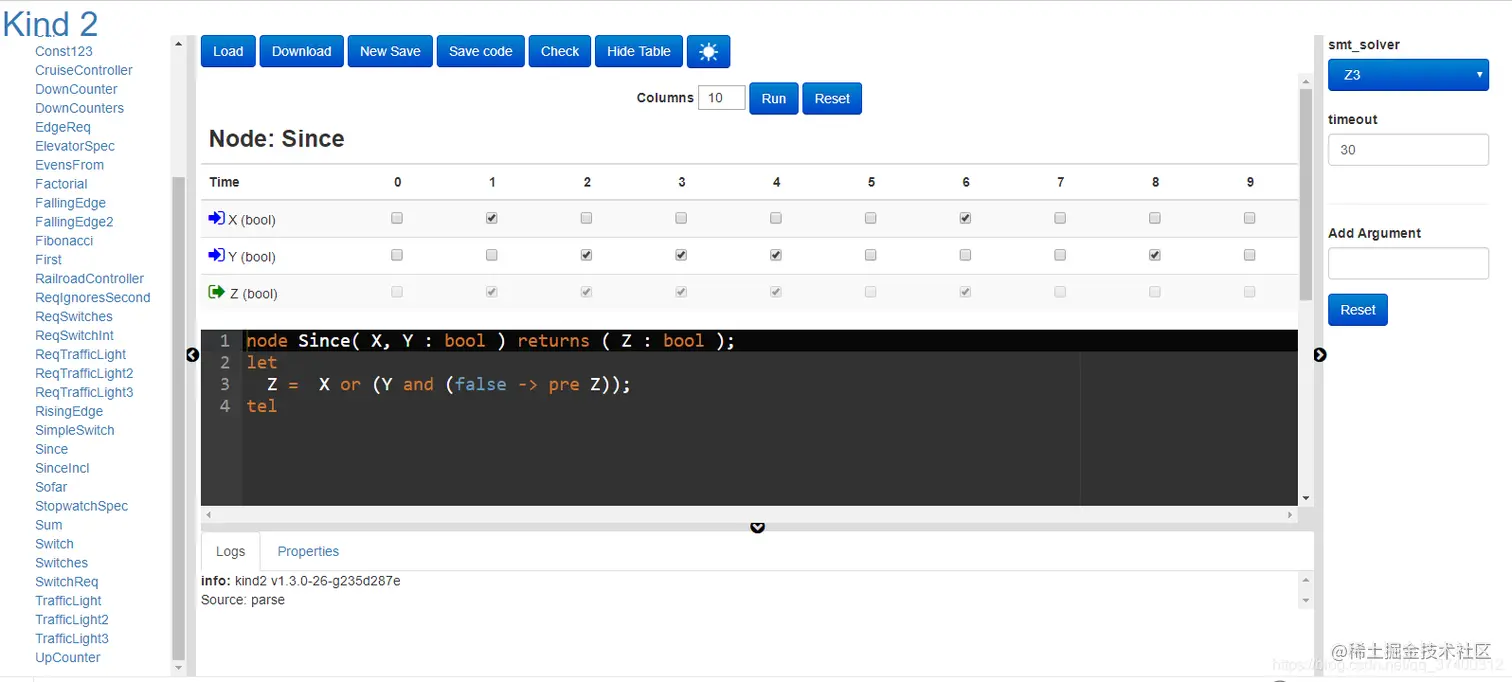Click the logs panel scroll-down arrow
The image size is (1512, 682).
pos(1305,600)
